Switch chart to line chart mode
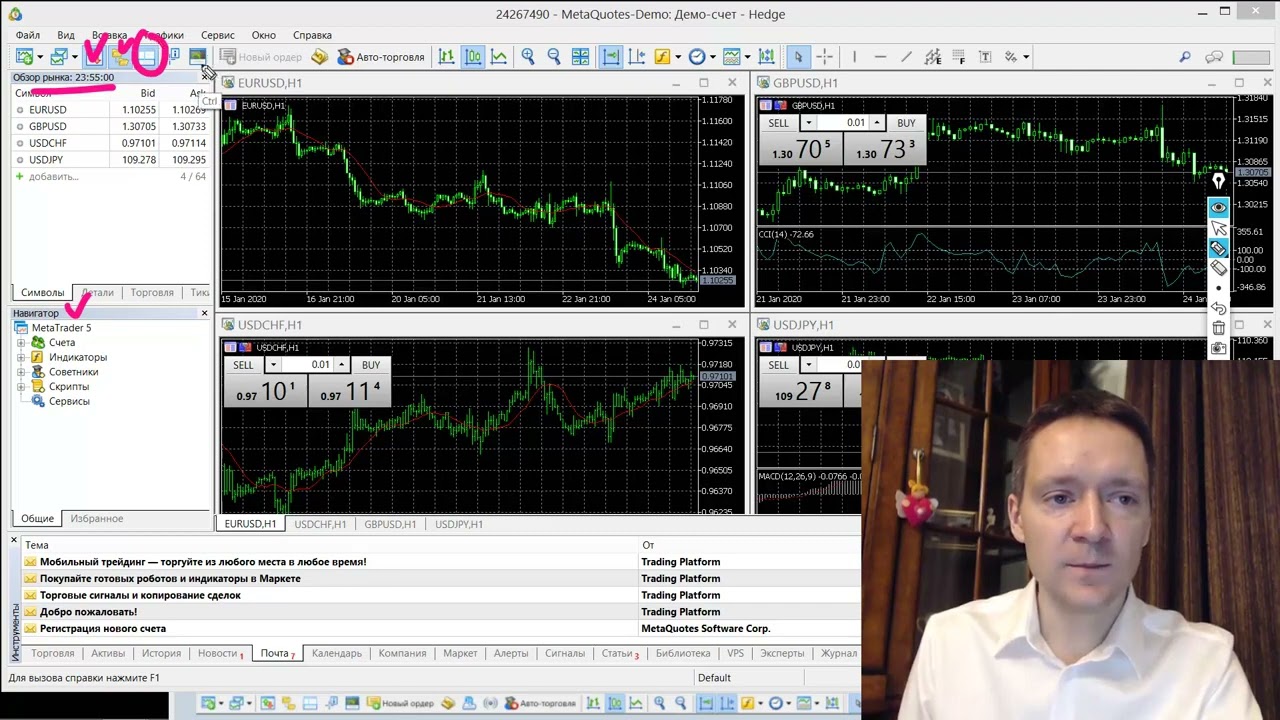 click(x=498, y=57)
